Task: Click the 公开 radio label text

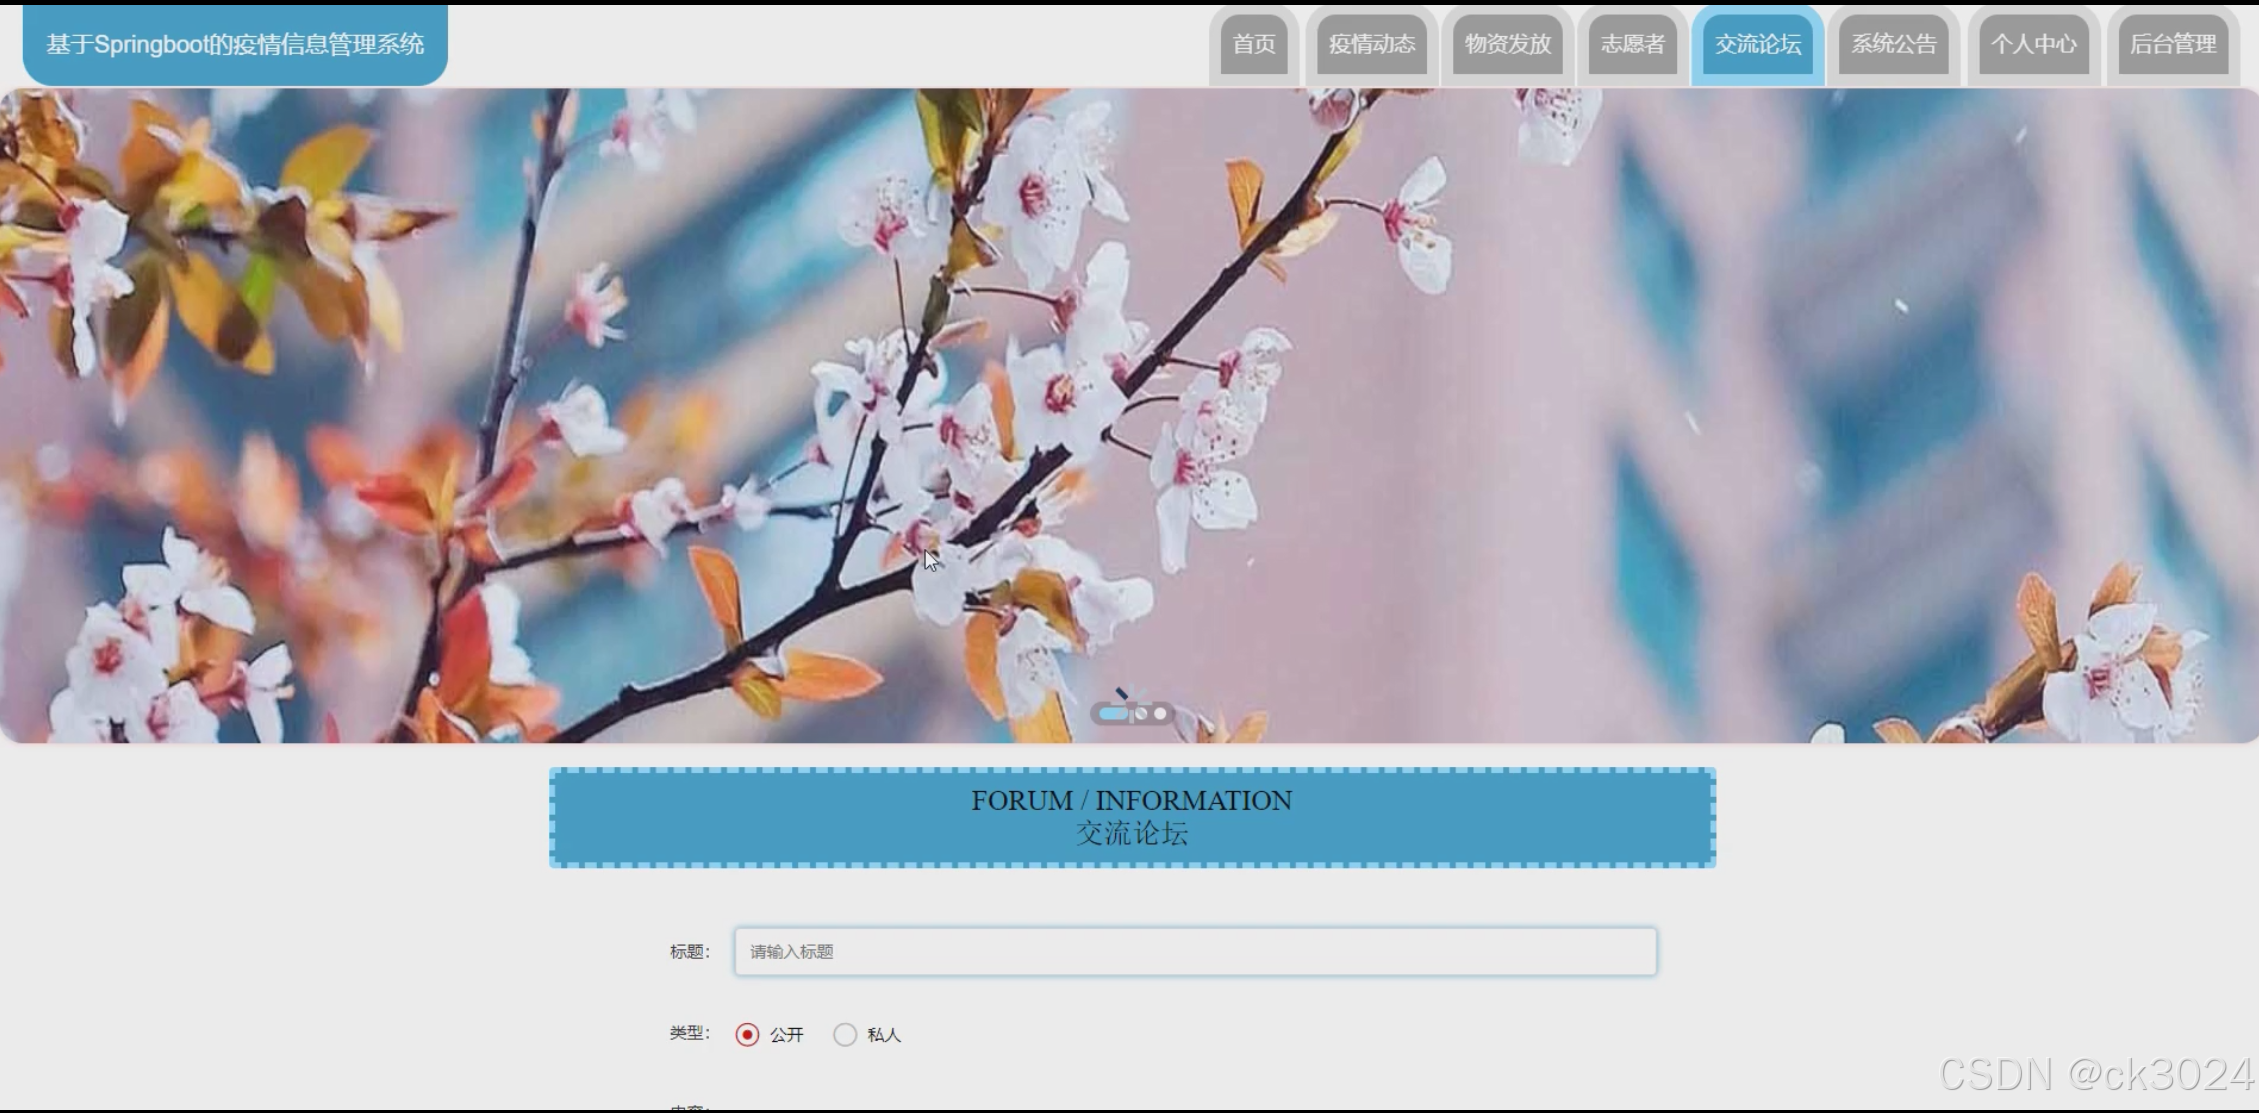Action: coord(787,1035)
